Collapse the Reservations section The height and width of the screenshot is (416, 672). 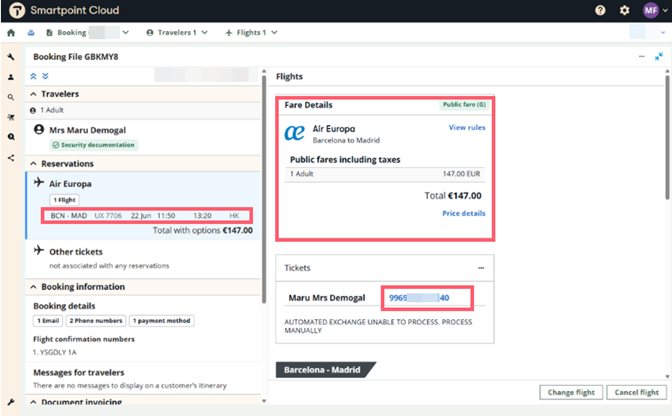[x=34, y=163]
